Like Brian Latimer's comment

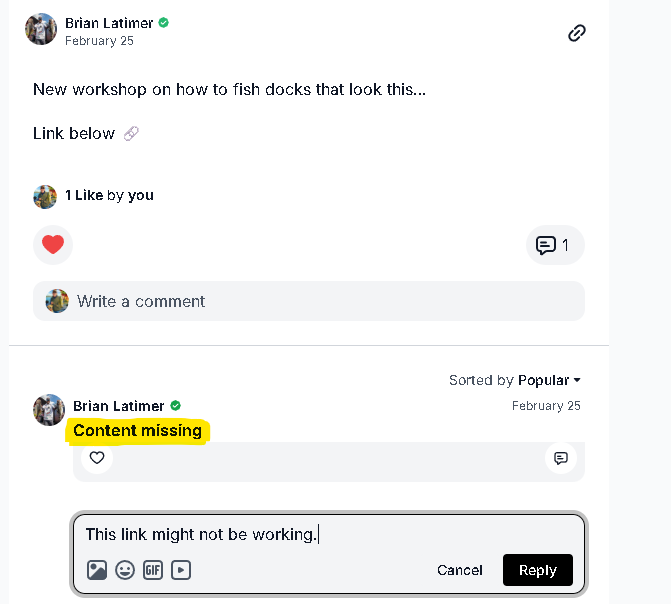tap(97, 458)
